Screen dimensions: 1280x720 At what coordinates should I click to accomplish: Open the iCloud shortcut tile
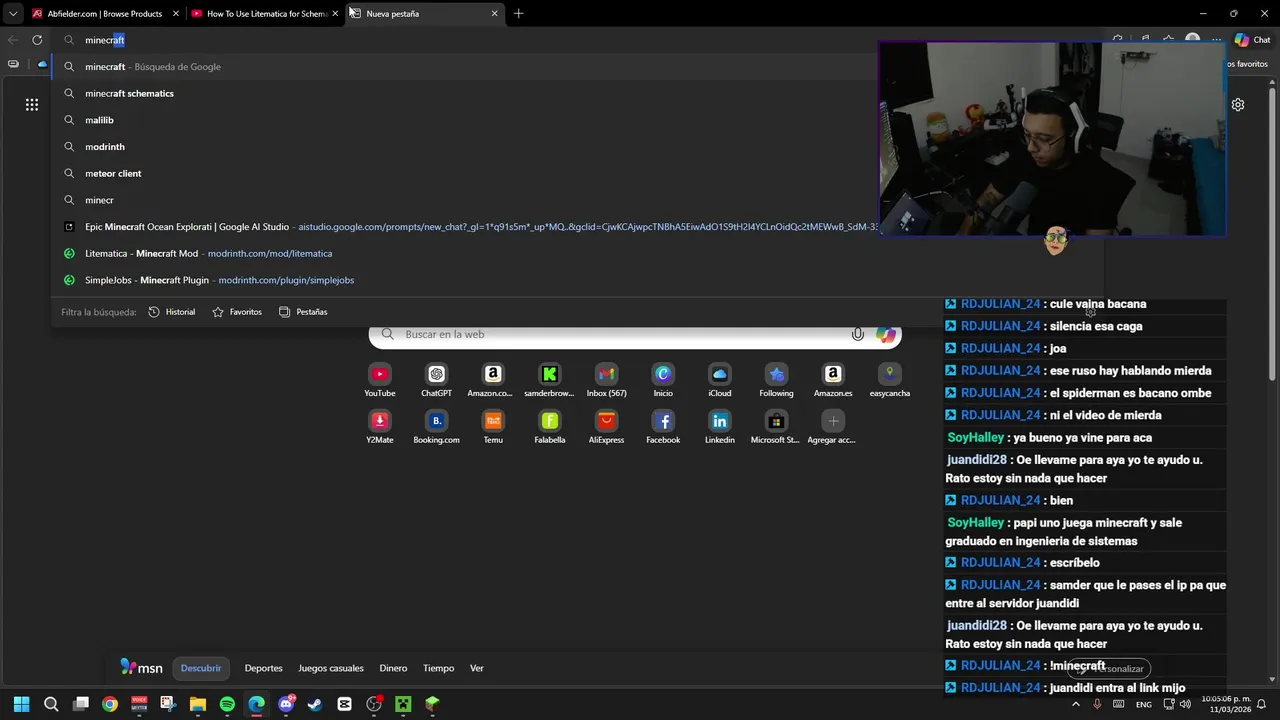720,380
